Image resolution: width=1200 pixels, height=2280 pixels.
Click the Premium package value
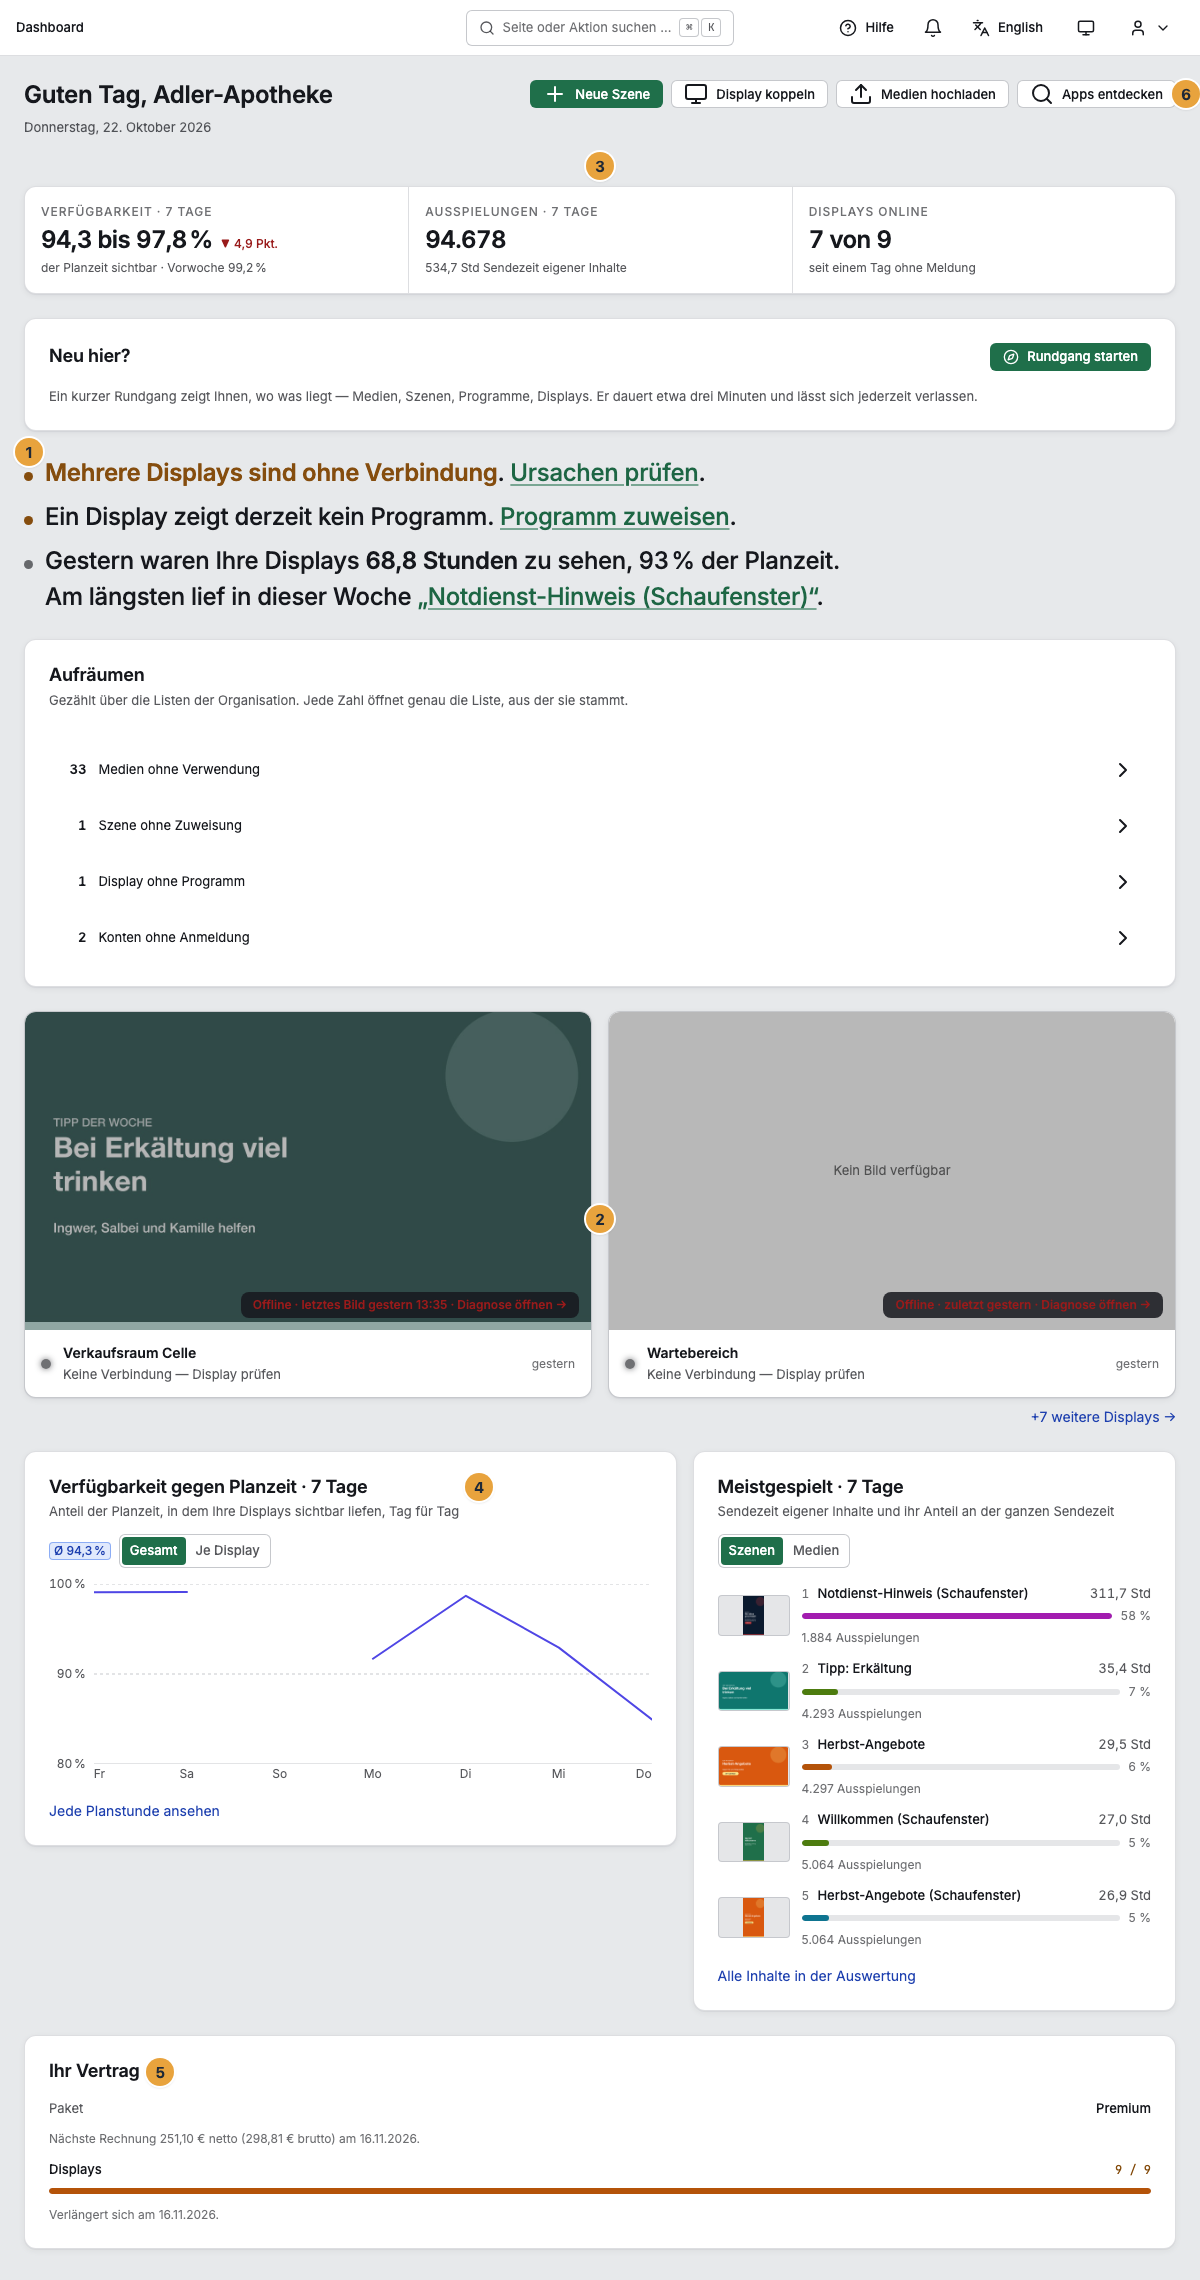[1123, 2108]
